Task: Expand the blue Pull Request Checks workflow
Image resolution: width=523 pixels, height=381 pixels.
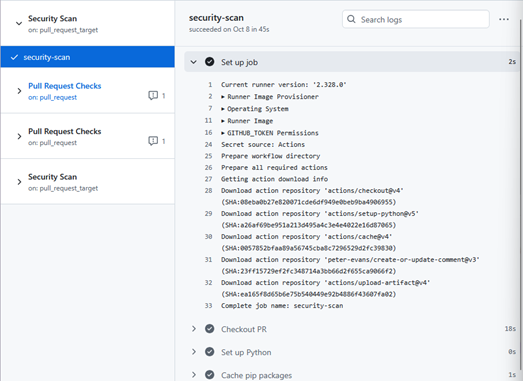Action: pos(19,91)
